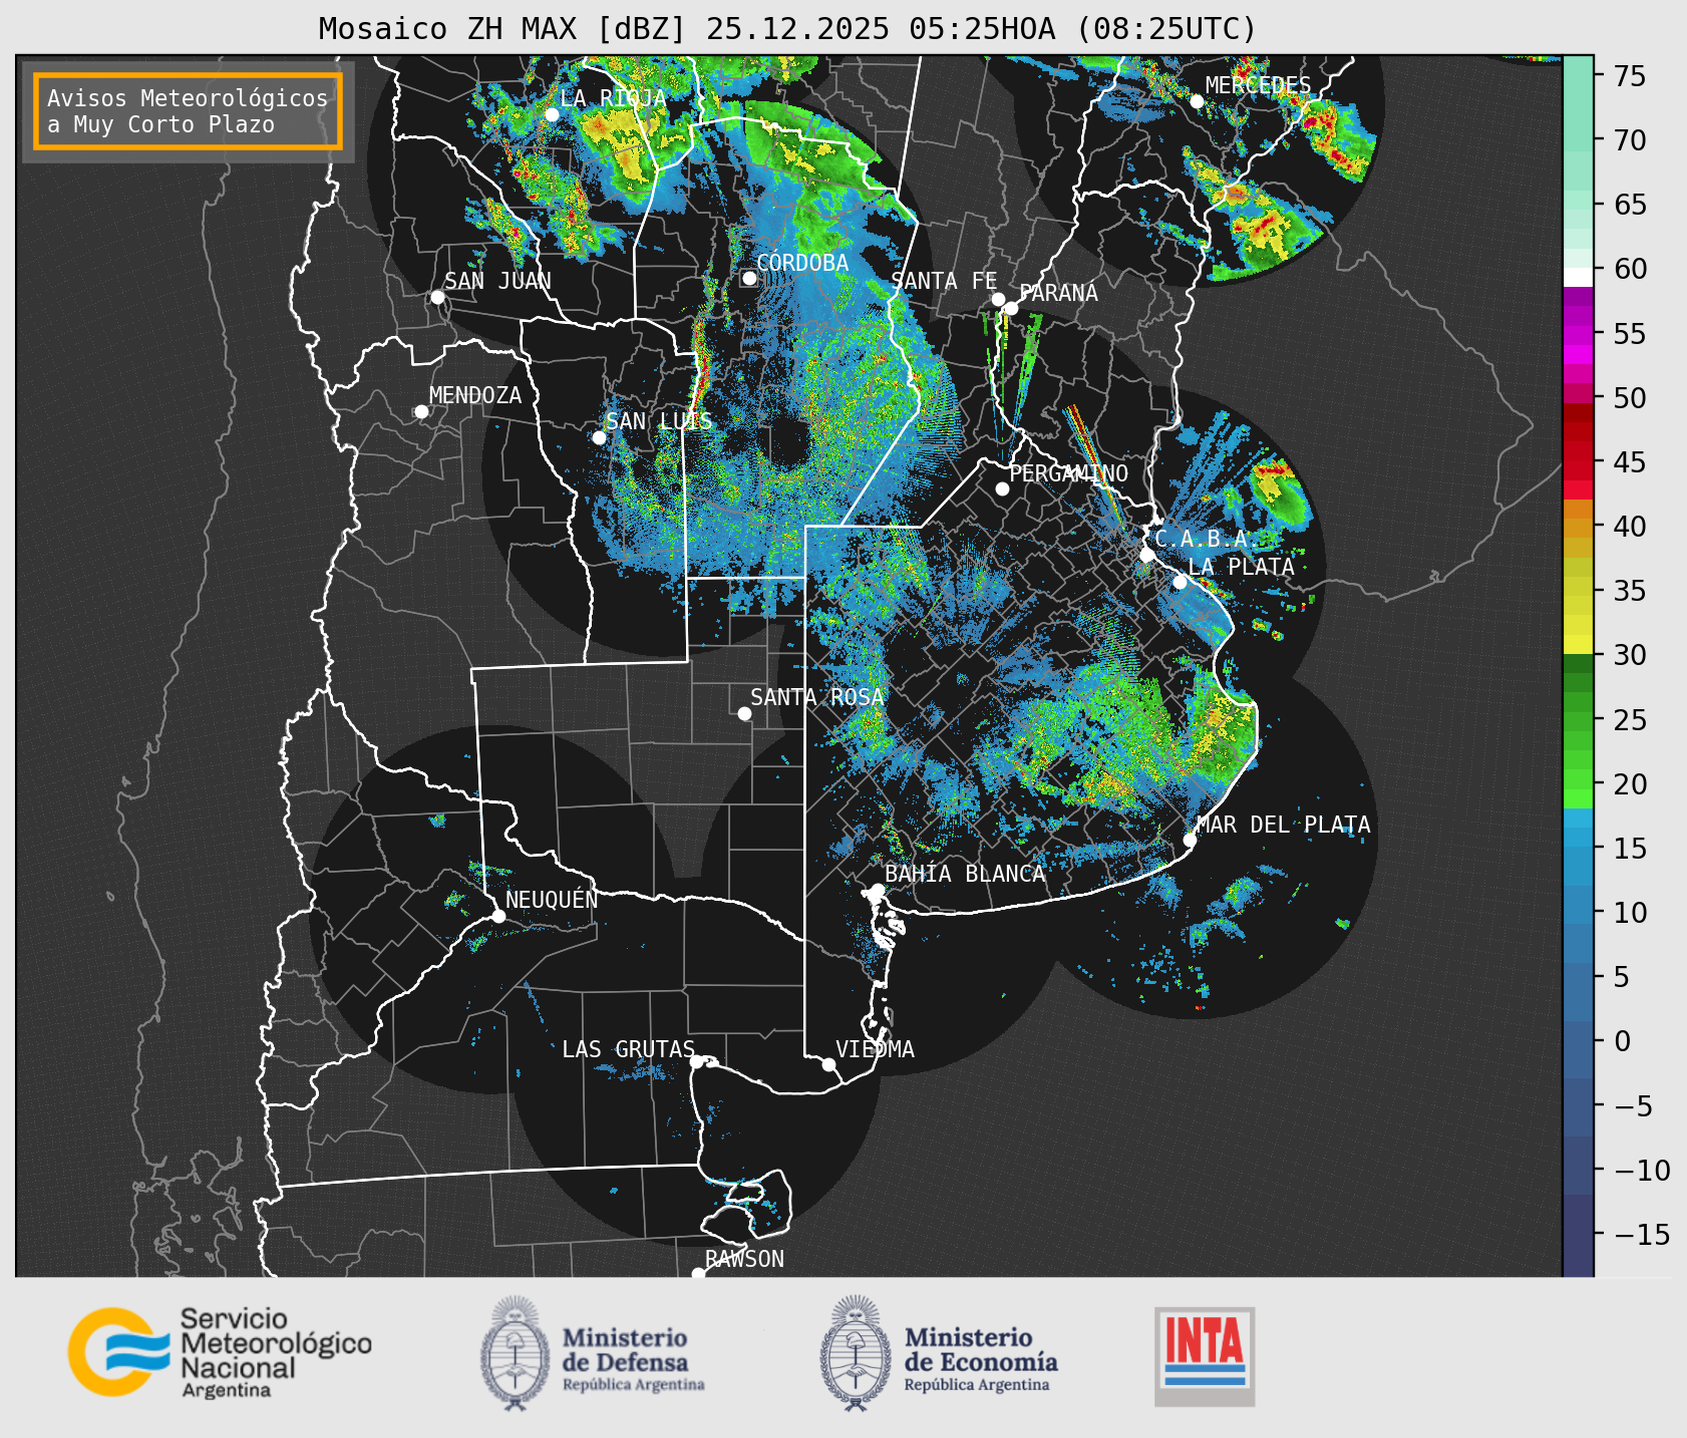Click the 20 tick label on the dBZ scale
Viewport: 1687px width, 1438px height.
[1629, 784]
